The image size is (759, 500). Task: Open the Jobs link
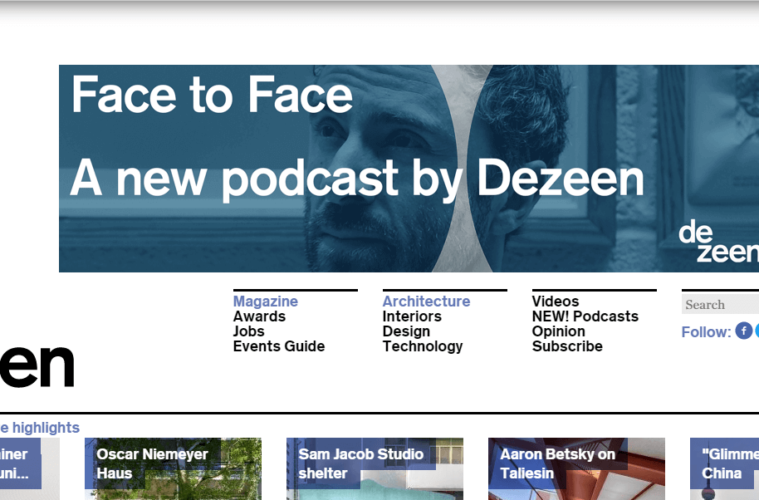[249, 331]
